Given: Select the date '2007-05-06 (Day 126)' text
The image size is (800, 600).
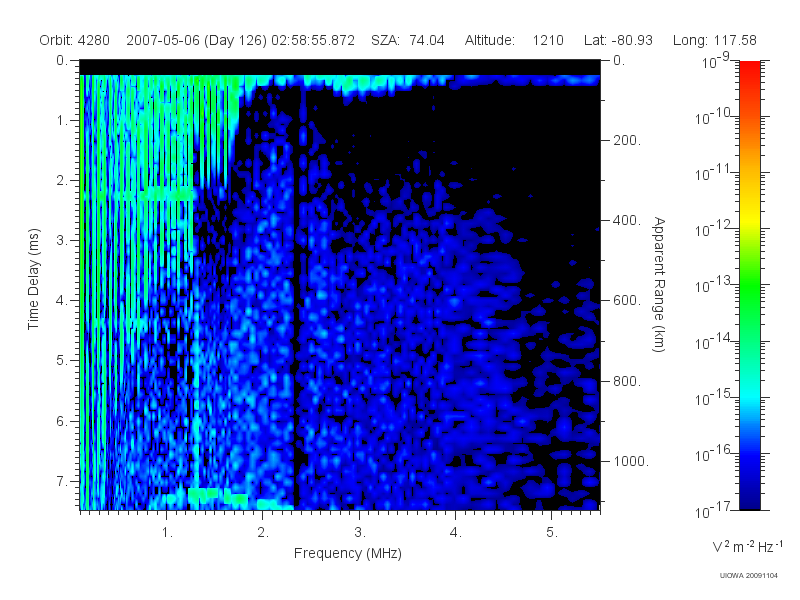Looking at the screenshot, I should pos(196,40).
